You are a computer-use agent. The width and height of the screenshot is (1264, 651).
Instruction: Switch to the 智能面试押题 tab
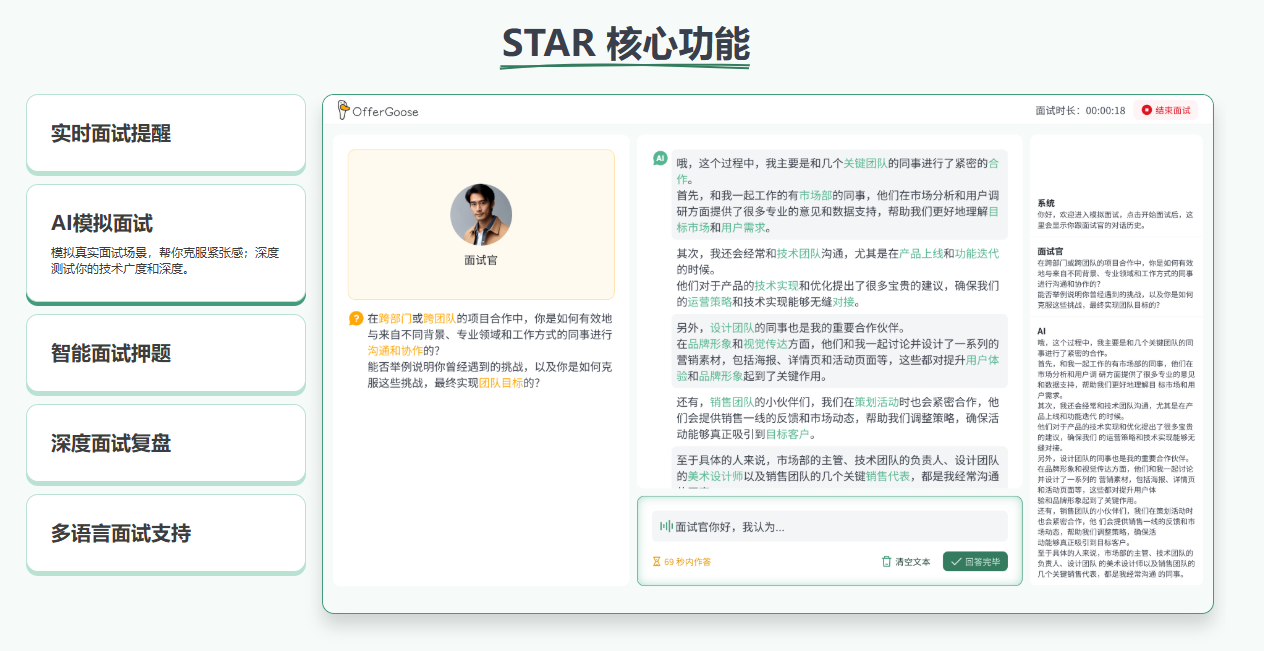(166, 353)
